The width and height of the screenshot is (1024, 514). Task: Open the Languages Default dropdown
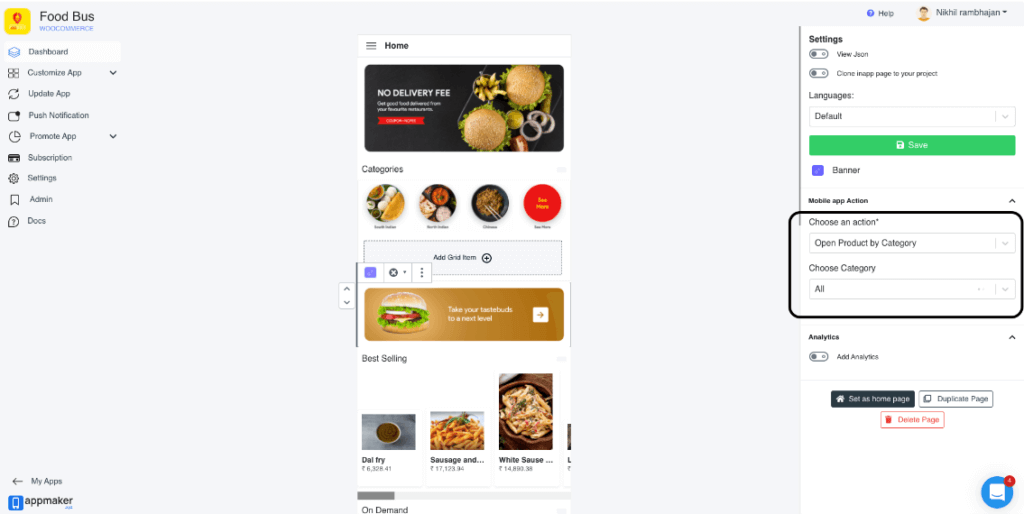click(912, 116)
